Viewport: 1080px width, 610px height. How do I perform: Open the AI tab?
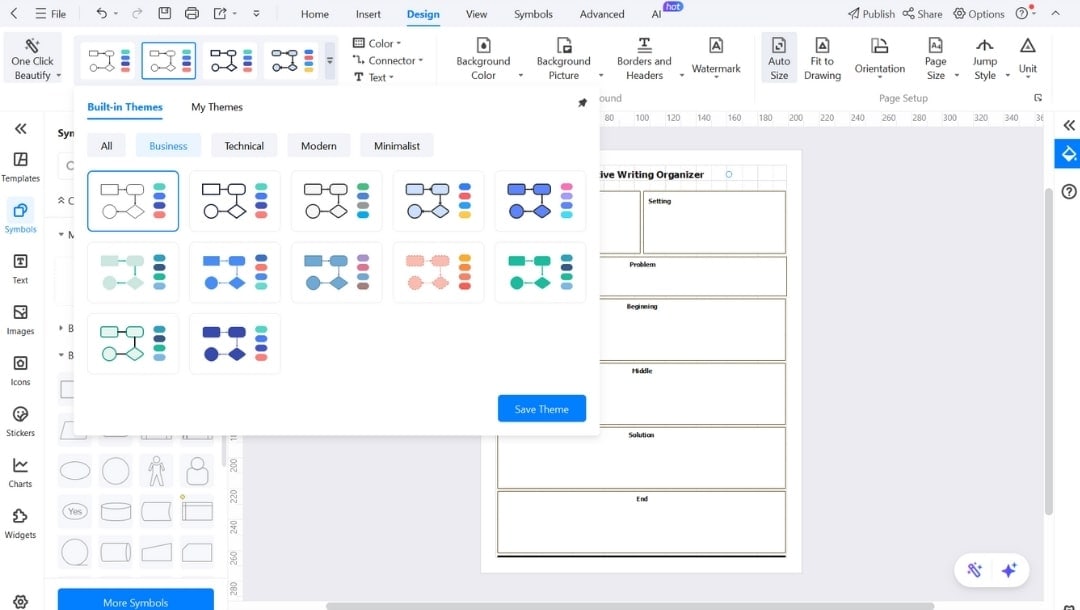coord(656,14)
